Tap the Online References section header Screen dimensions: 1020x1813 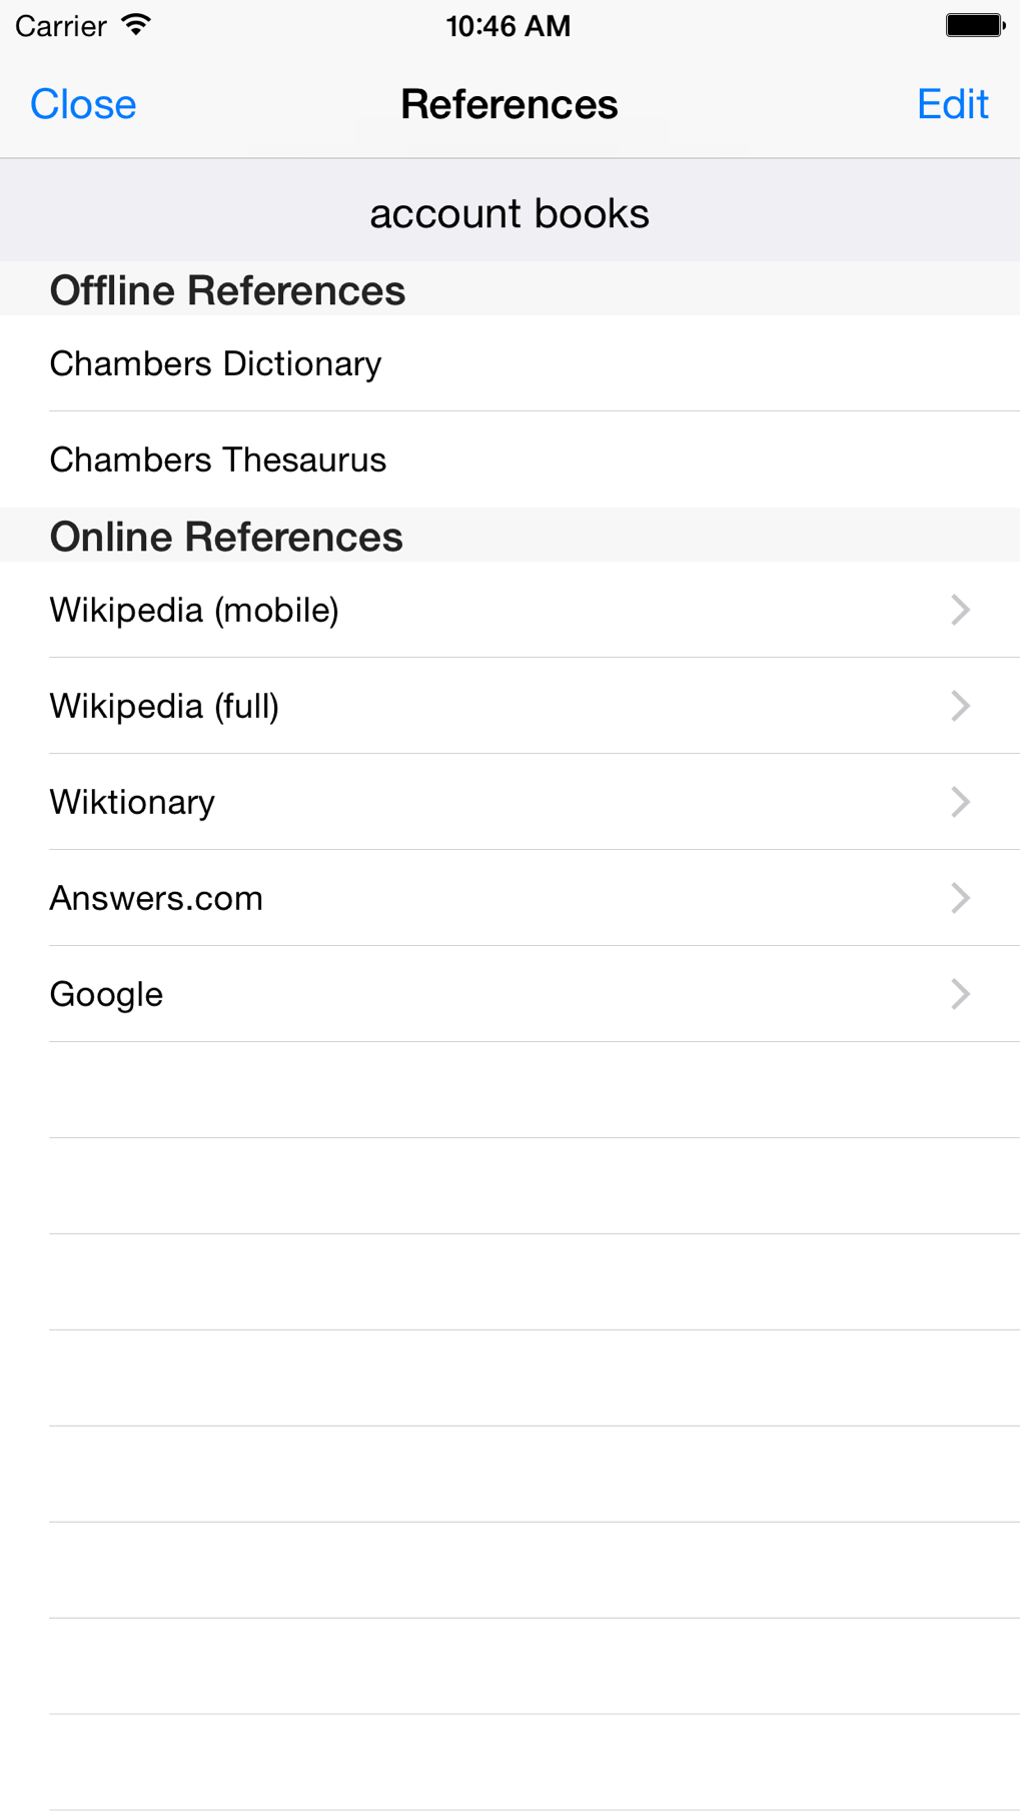227,537
